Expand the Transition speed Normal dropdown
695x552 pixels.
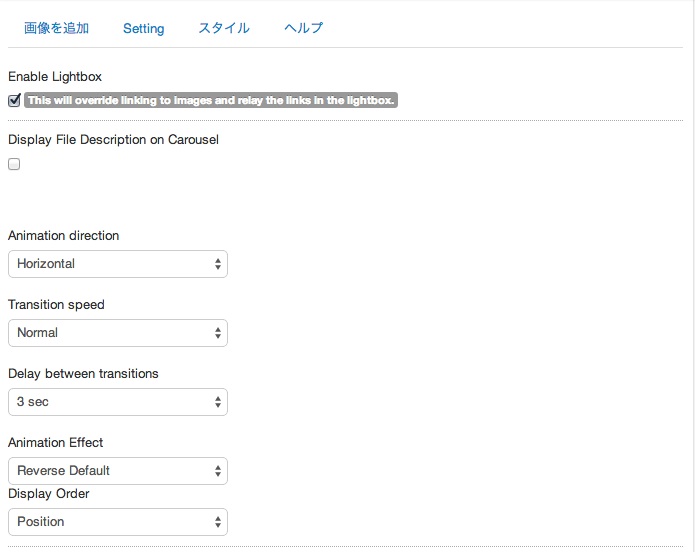point(117,333)
